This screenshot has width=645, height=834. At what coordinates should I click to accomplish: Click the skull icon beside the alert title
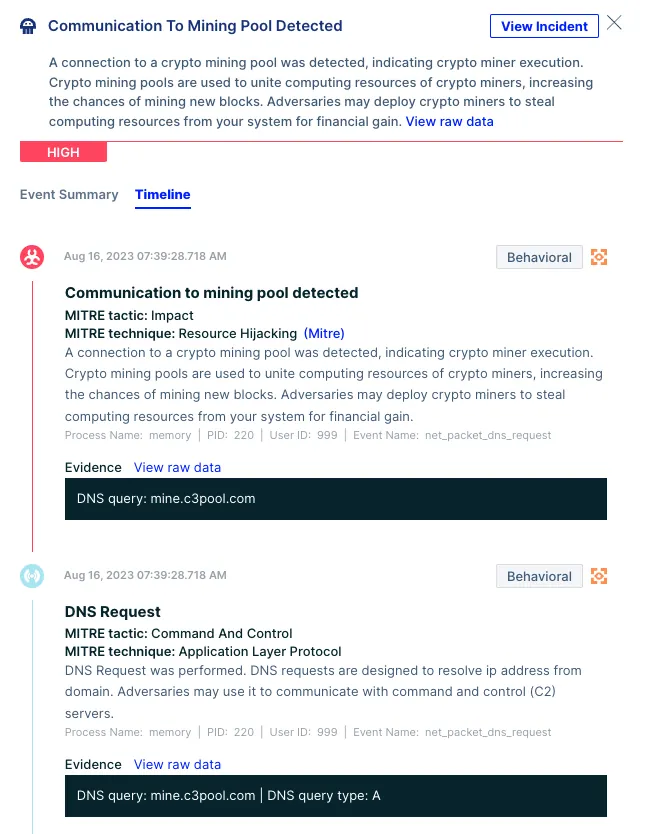tap(28, 26)
